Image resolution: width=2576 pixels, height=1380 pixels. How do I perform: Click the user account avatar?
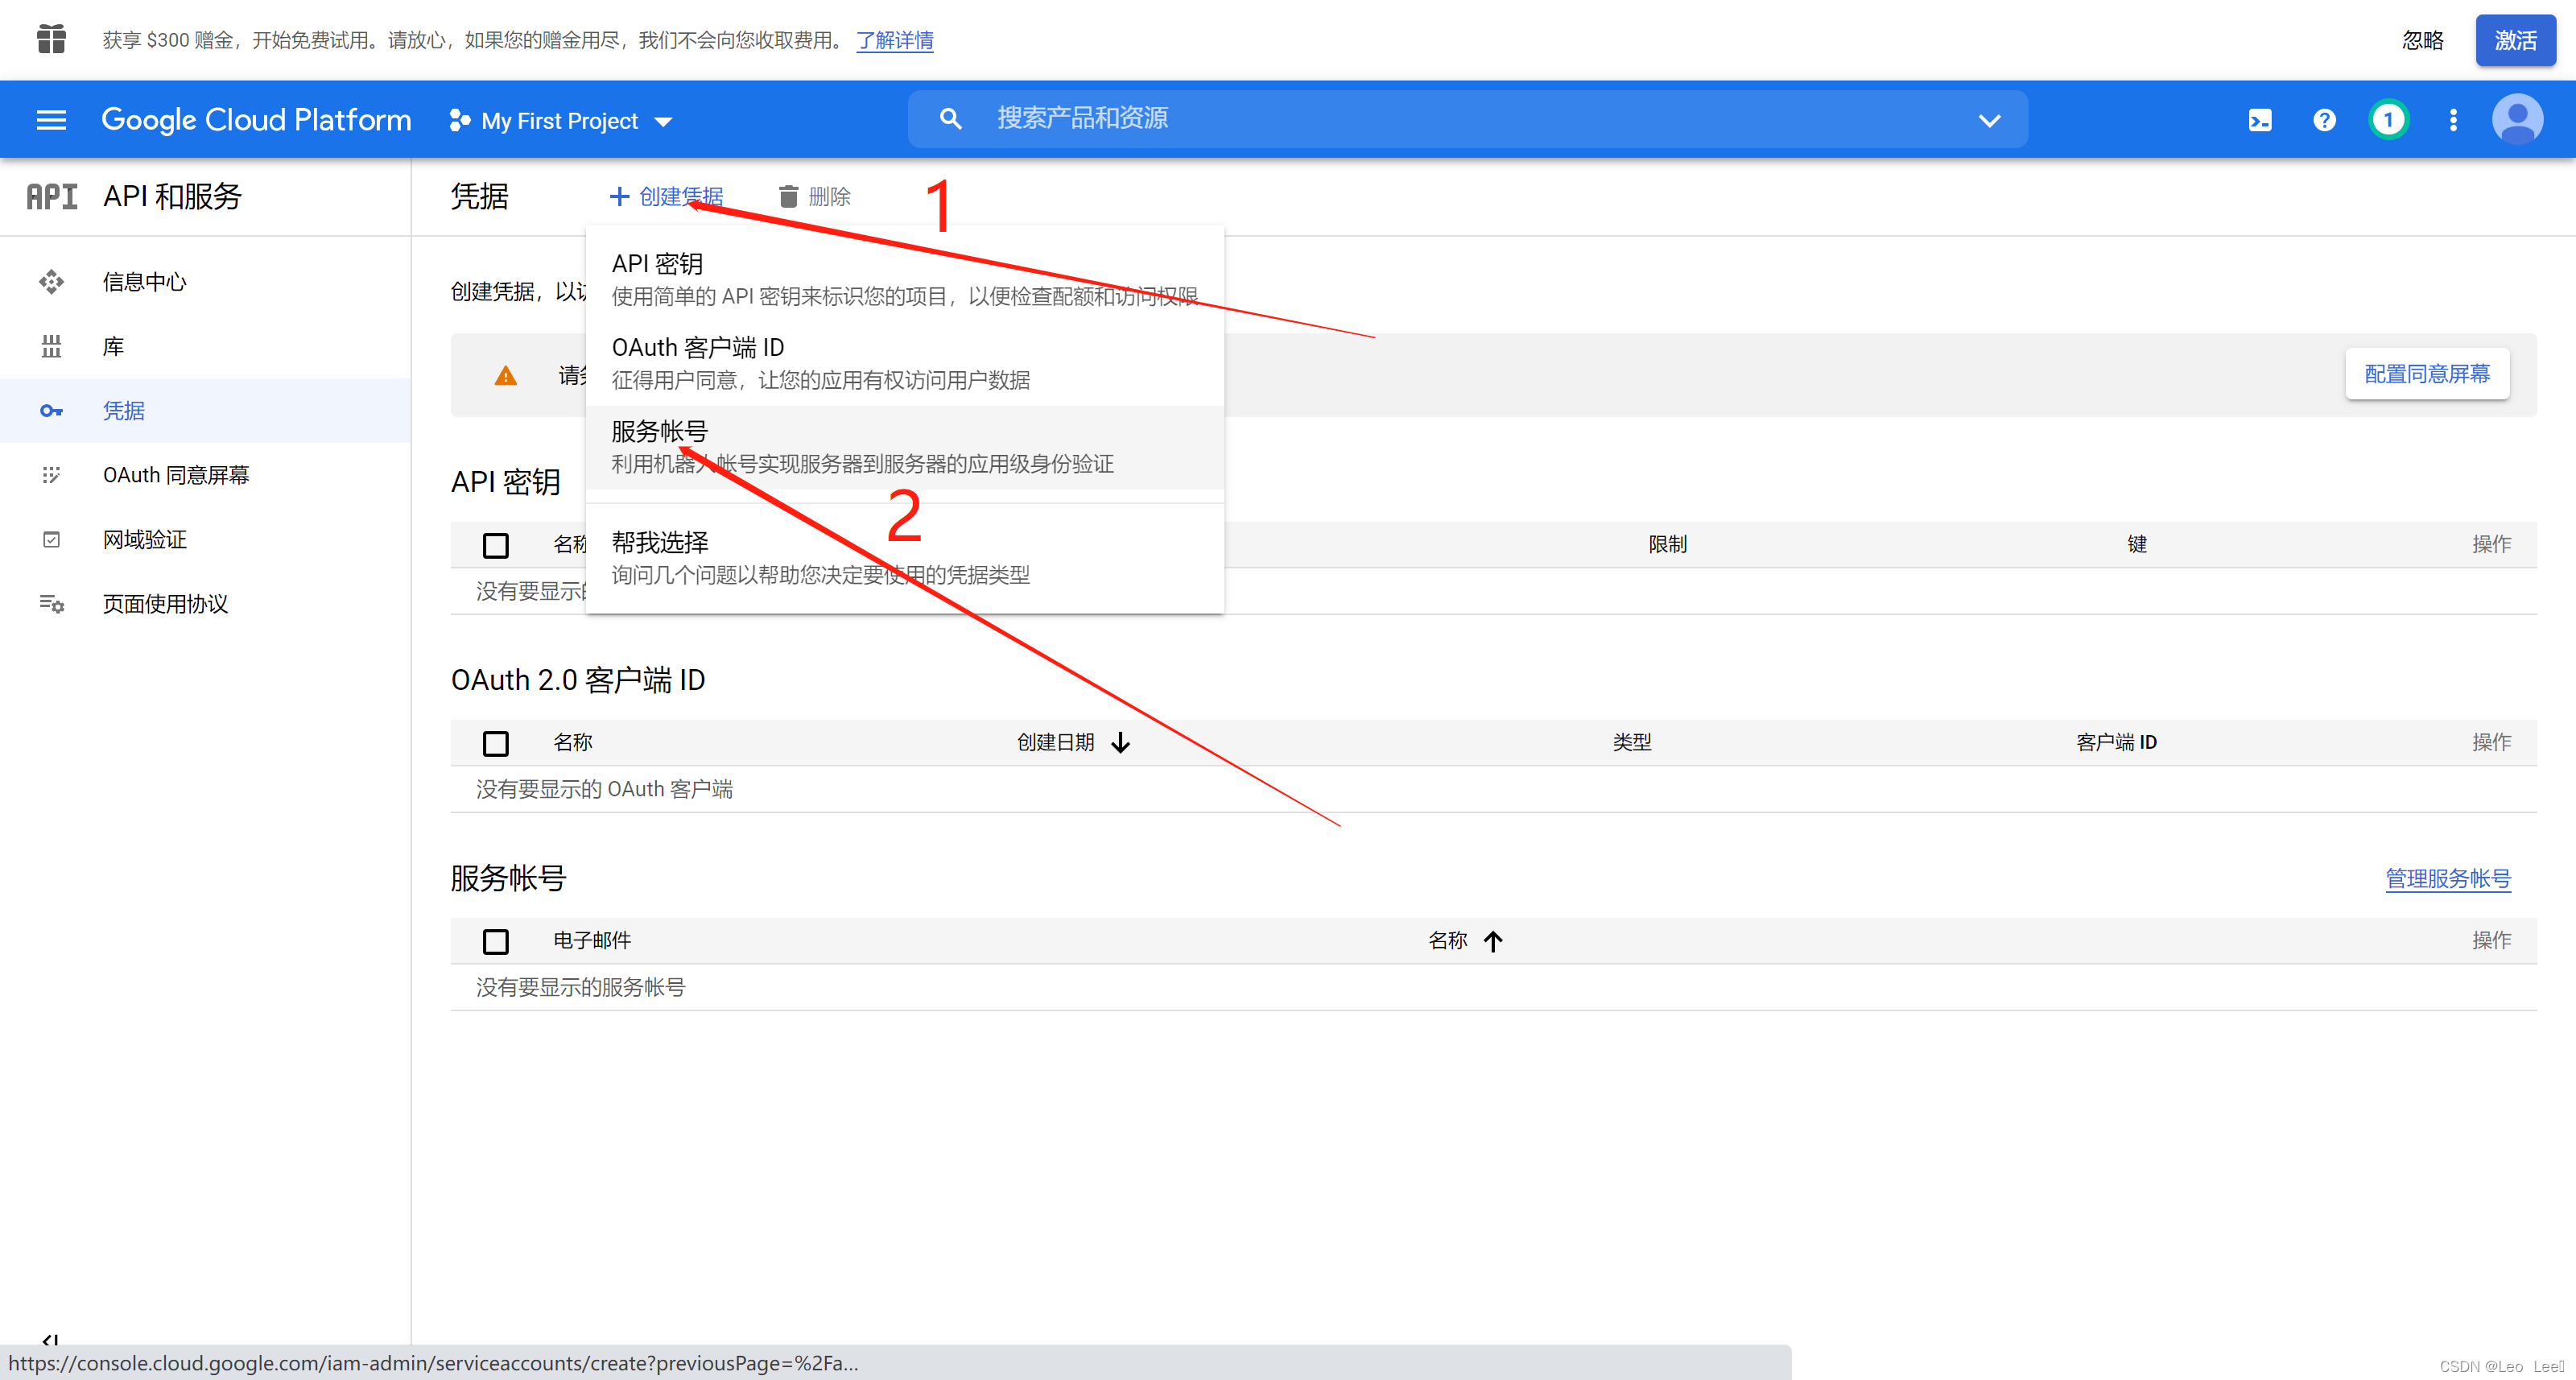pos(2517,120)
